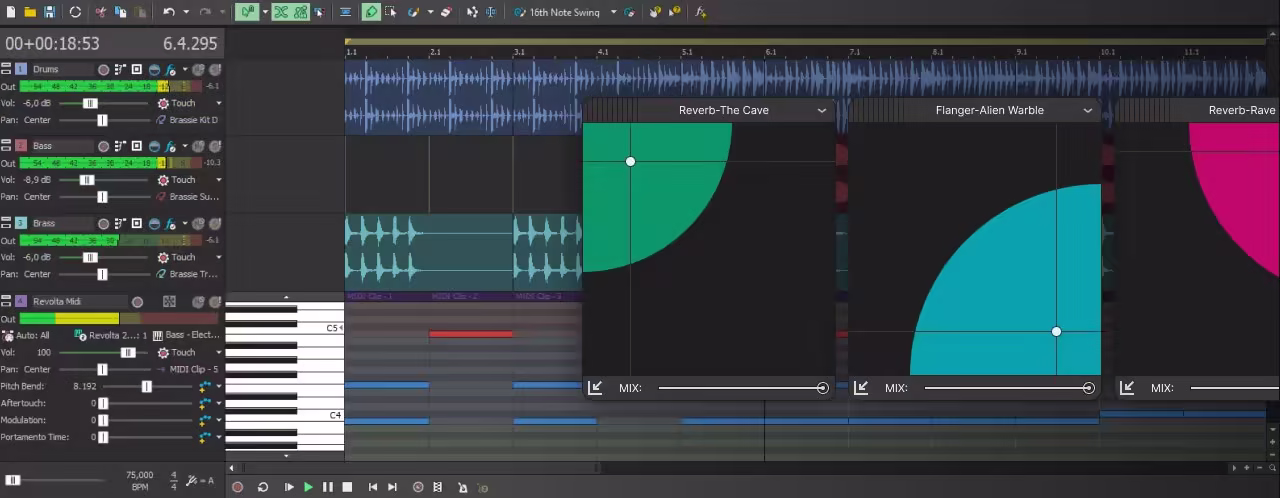Click the expand arrow icon in Reverb-The Cave panel
This screenshot has width=1280, height=498.
[595, 388]
